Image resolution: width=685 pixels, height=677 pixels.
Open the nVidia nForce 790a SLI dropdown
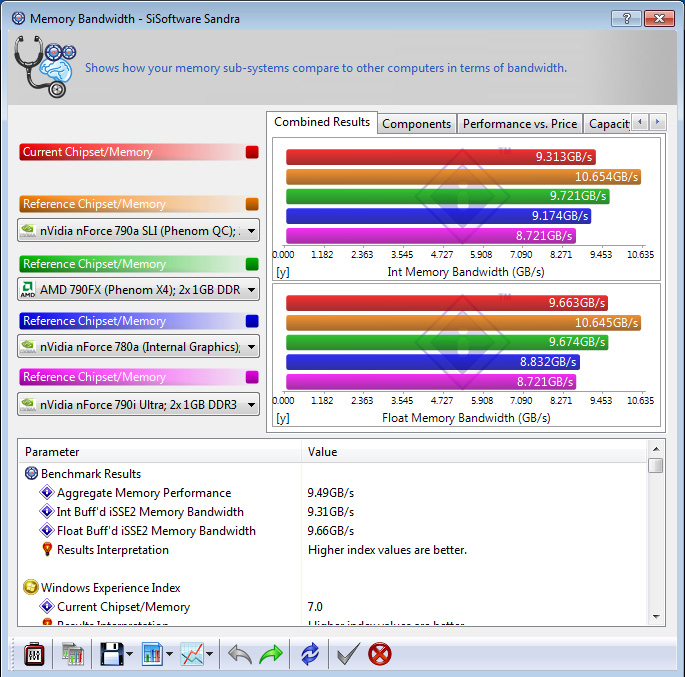pyautogui.click(x=138, y=230)
